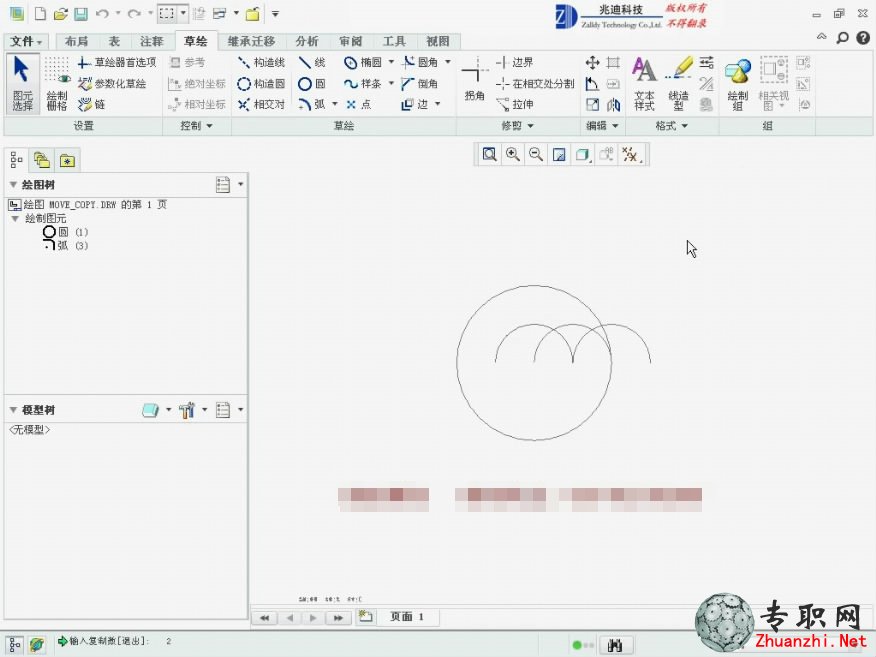Collapse the 绘制图元 tree node
Image resolution: width=876 pixels, height=657 pixels.
15,218
